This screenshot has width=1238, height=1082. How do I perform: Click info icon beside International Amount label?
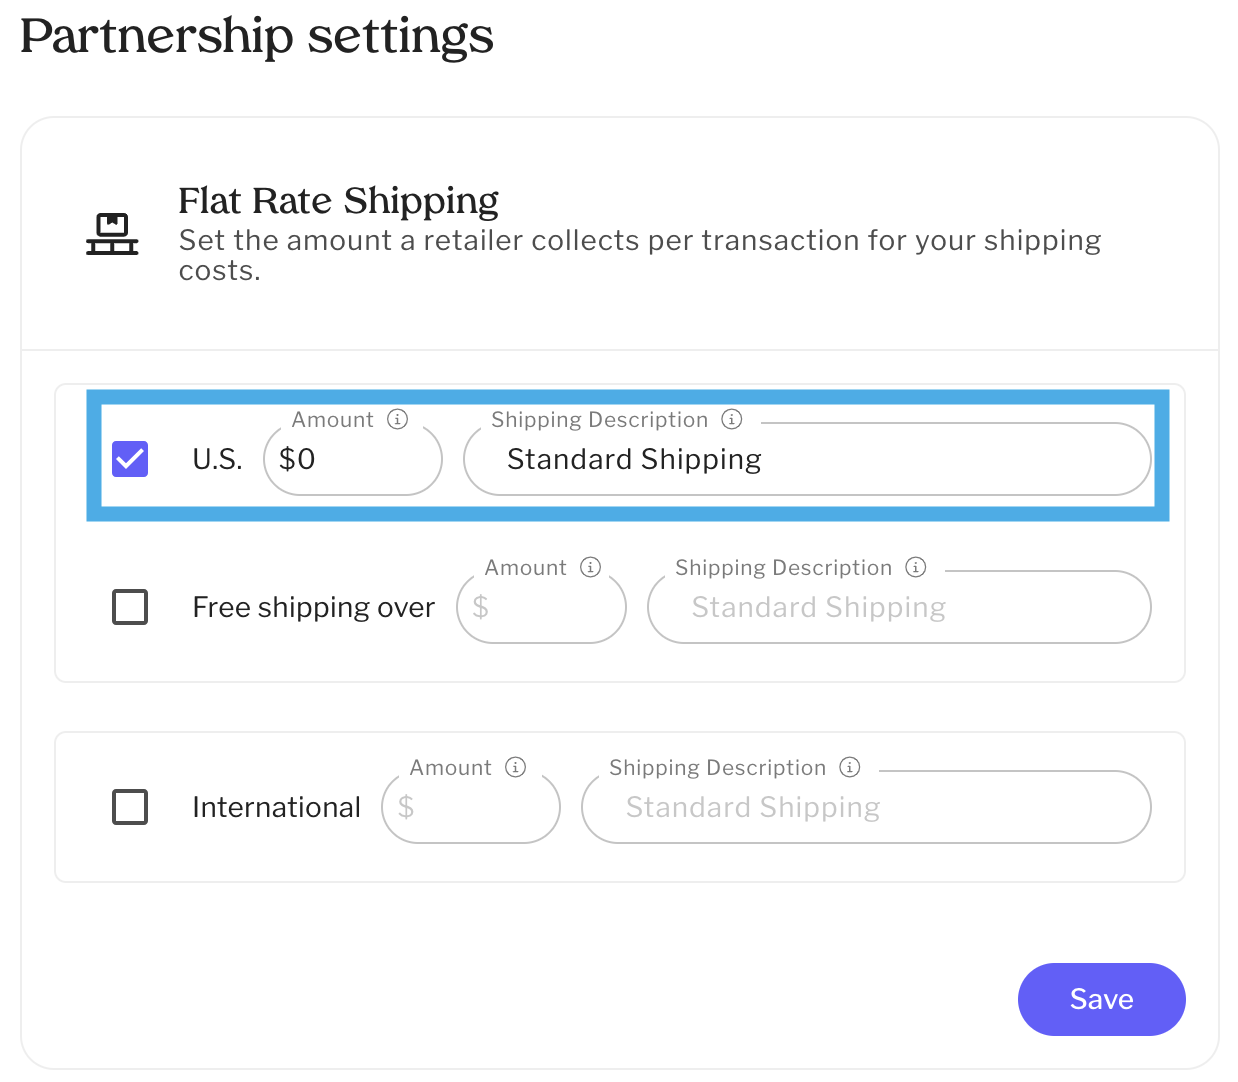[x=516, y=767]
